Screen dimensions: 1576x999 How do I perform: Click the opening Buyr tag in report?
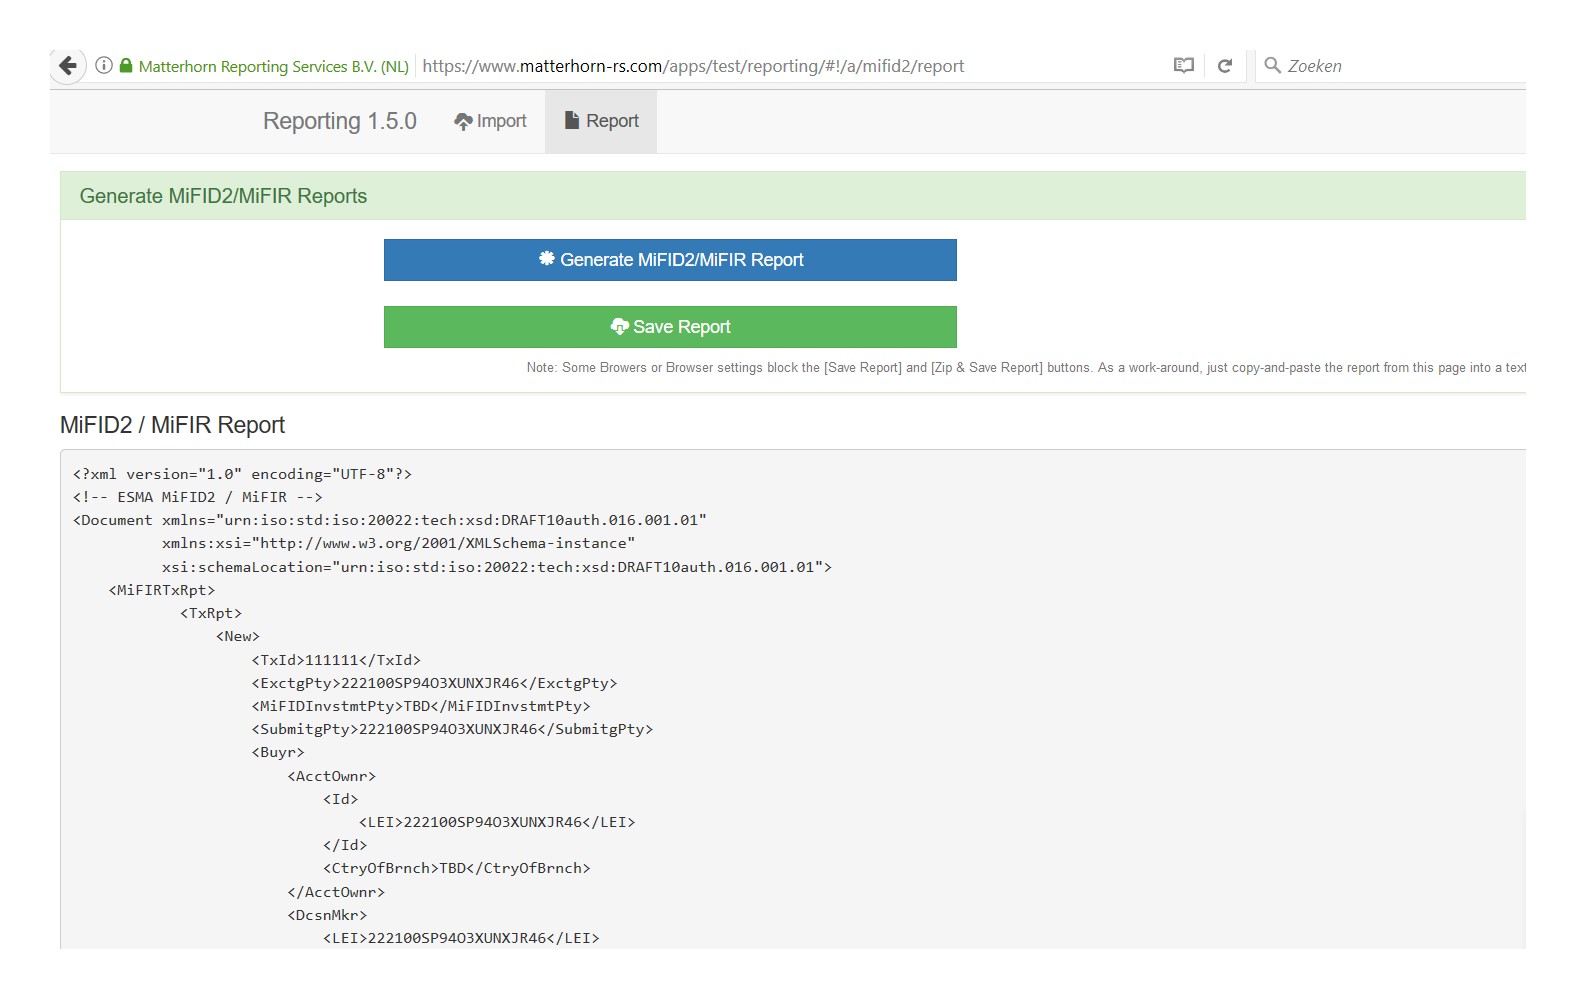coord(278,753)
